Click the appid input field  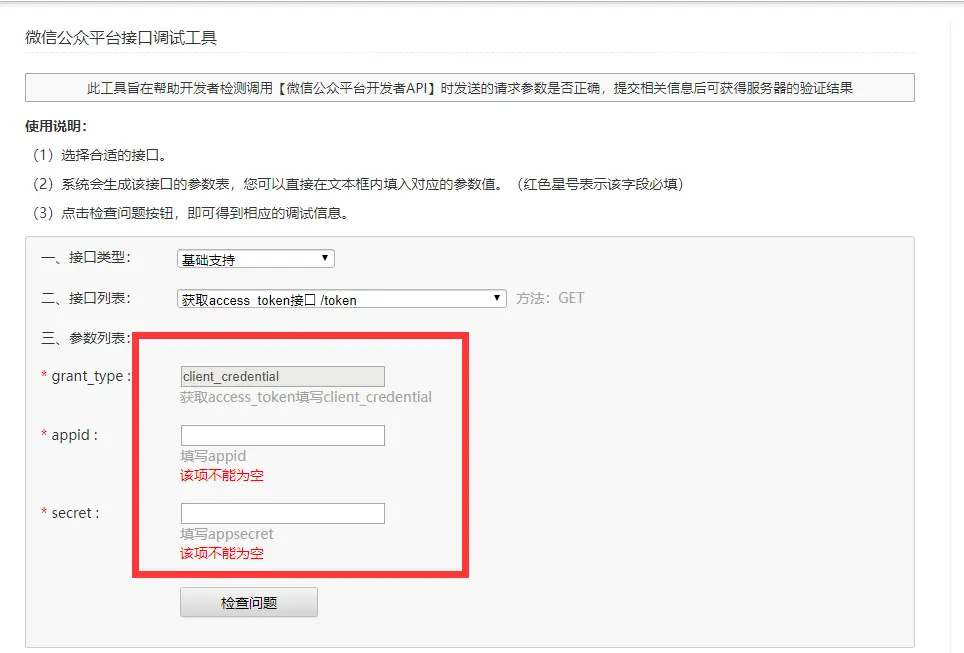point(283,435)
